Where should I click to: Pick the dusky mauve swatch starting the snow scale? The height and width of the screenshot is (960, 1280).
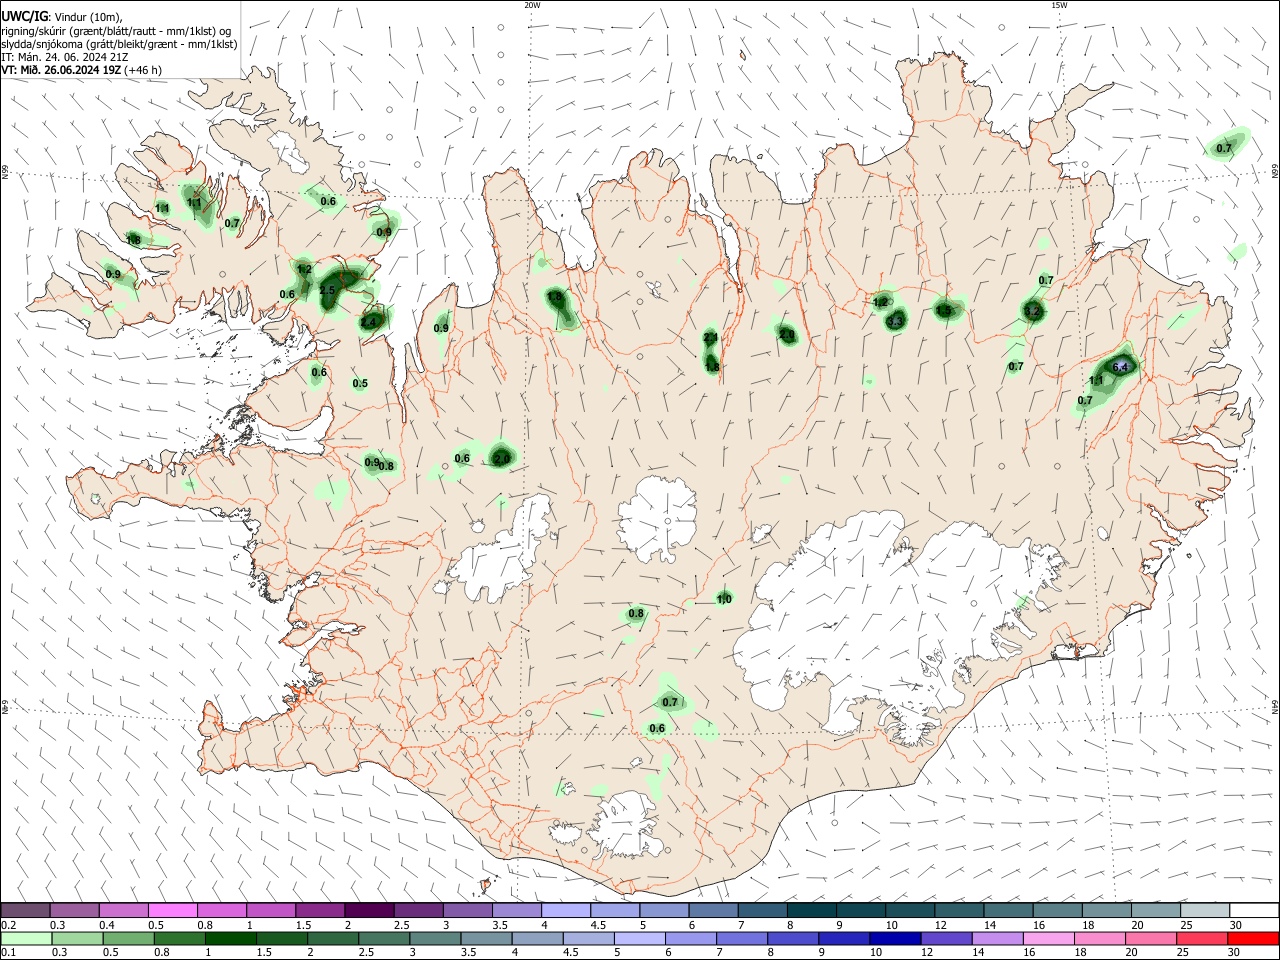pyautogui.click(x=26, y=910)
